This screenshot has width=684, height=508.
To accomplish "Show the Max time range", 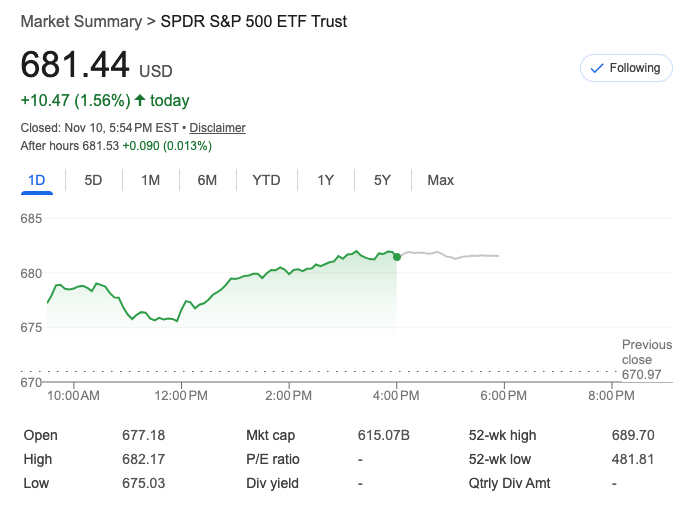I will tap(440, 180).
